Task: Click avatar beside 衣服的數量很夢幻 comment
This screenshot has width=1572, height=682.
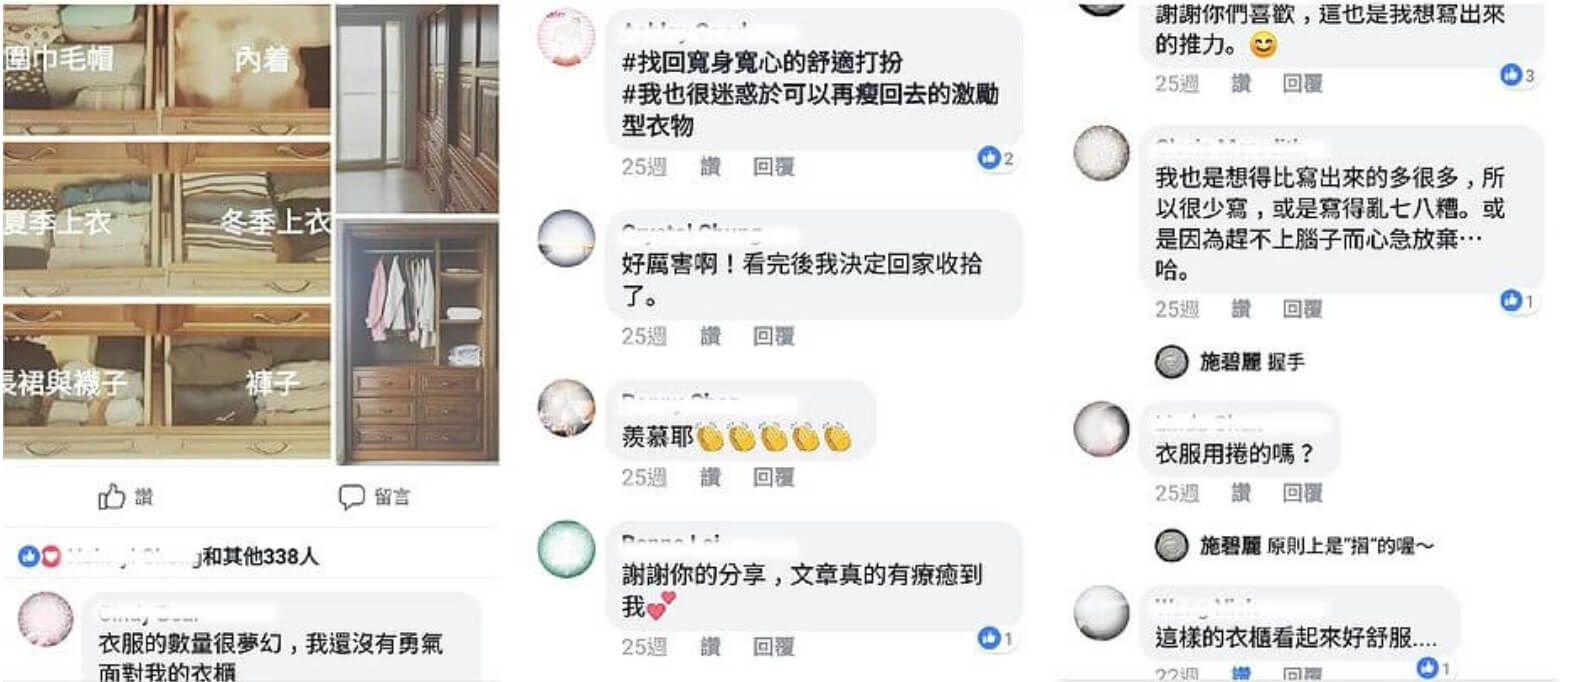Action: coord(46,620)
